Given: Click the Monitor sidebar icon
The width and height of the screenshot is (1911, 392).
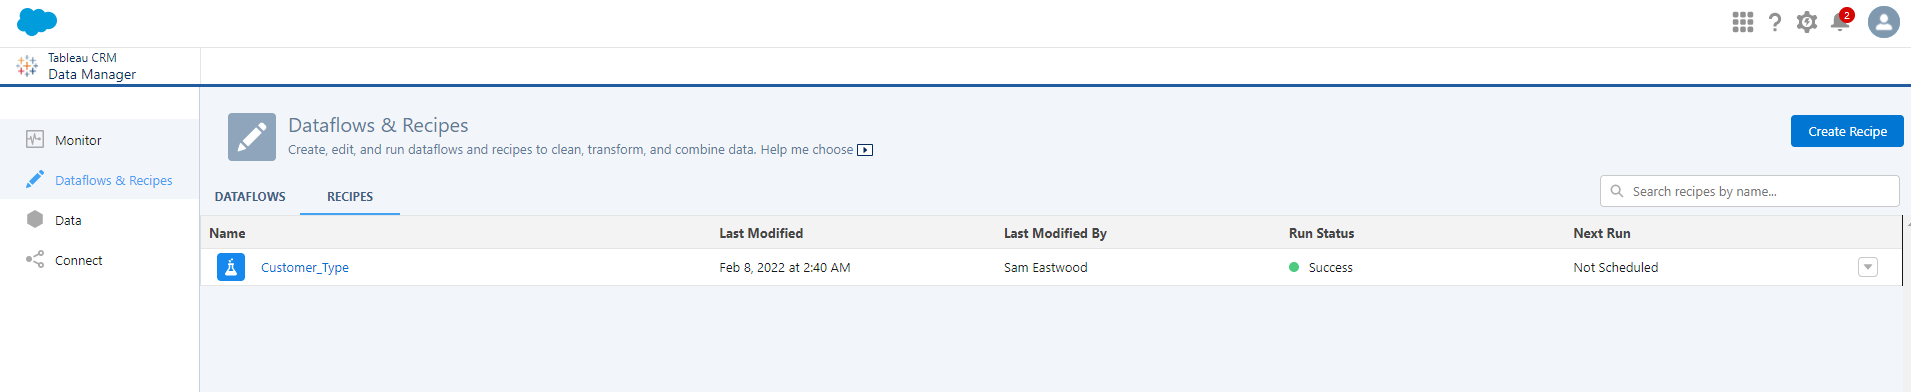Looking at the screenshot, I should click(35, 140).
